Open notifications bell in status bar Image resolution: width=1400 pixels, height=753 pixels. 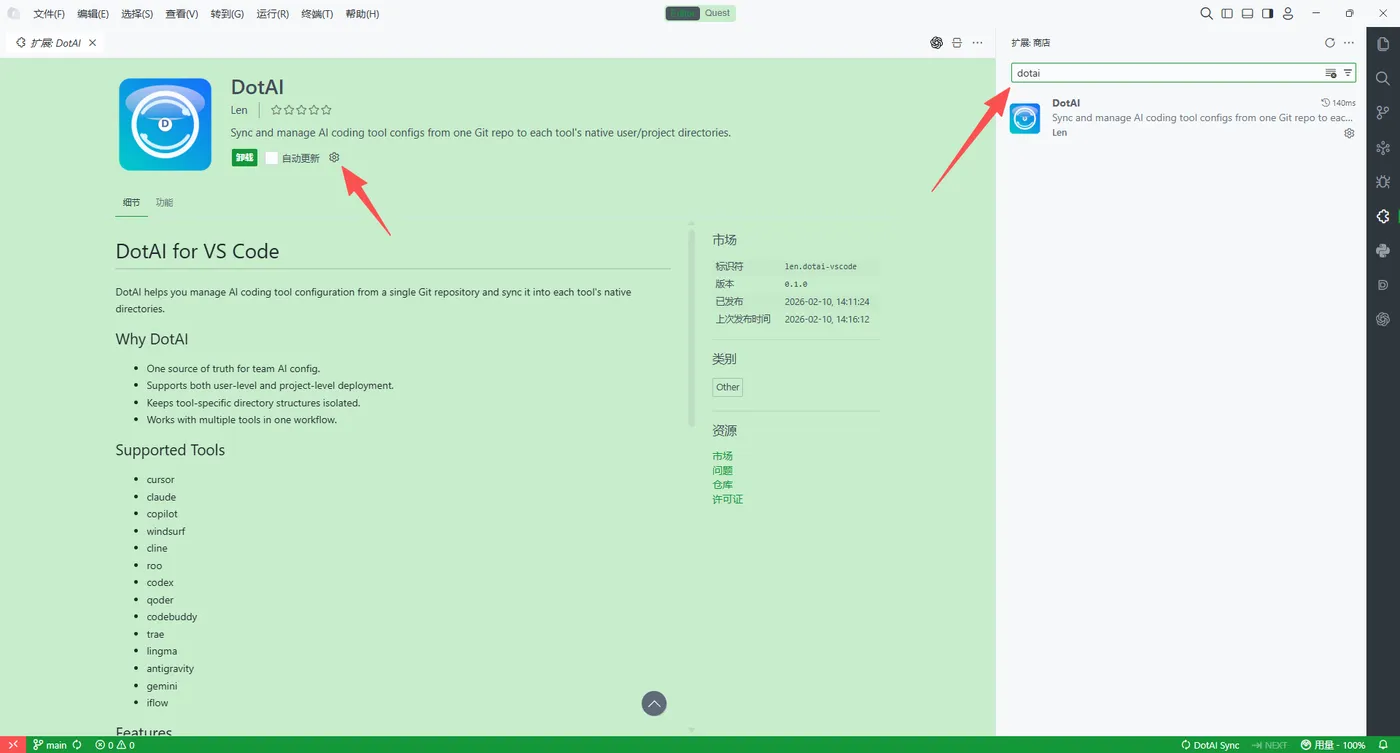click(x=1384, y=745)
